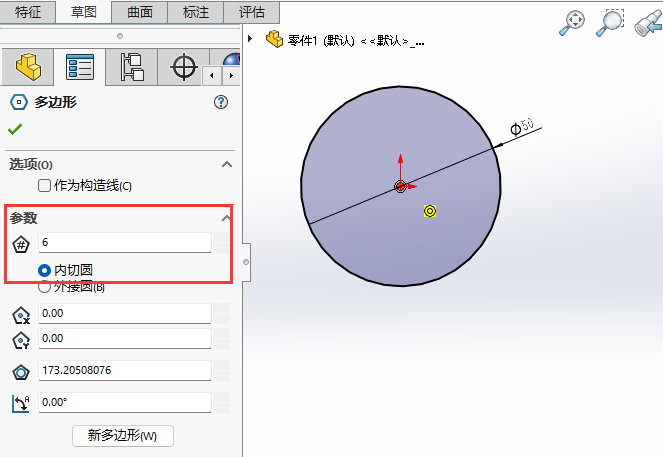Click the 零件1 part icon

pos(274,39)
